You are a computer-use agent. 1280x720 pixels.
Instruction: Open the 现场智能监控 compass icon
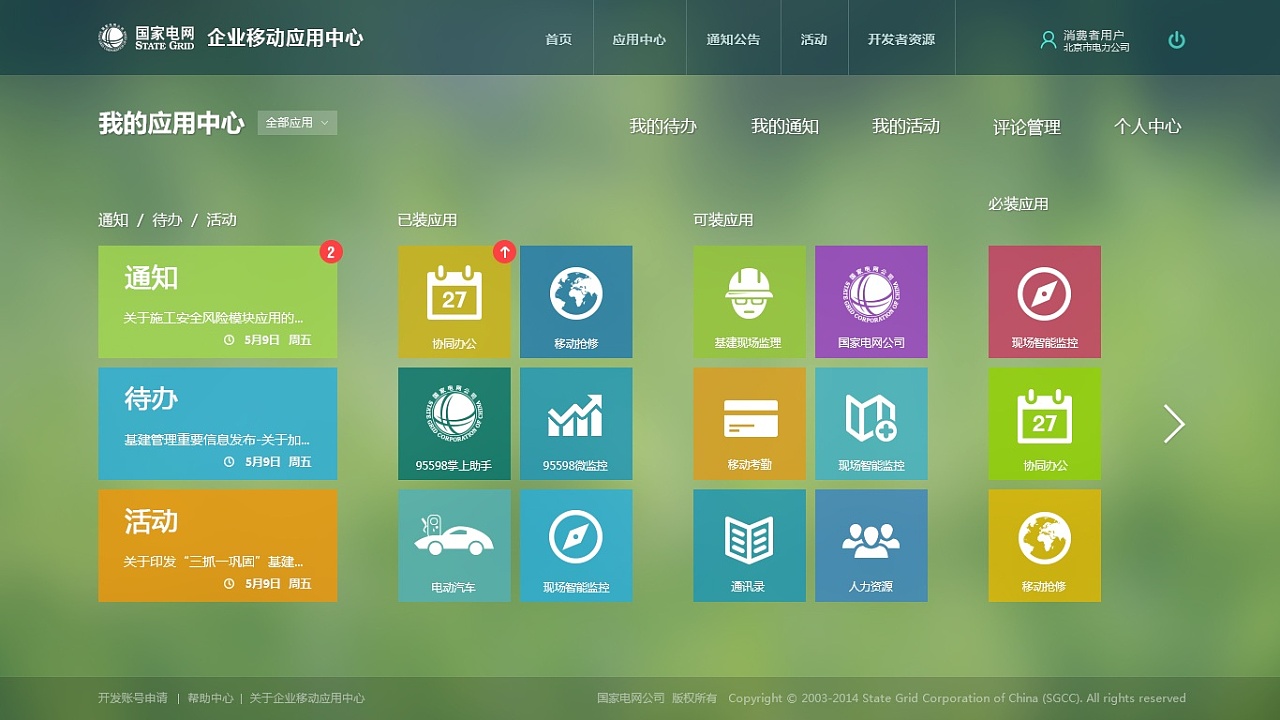576,545
